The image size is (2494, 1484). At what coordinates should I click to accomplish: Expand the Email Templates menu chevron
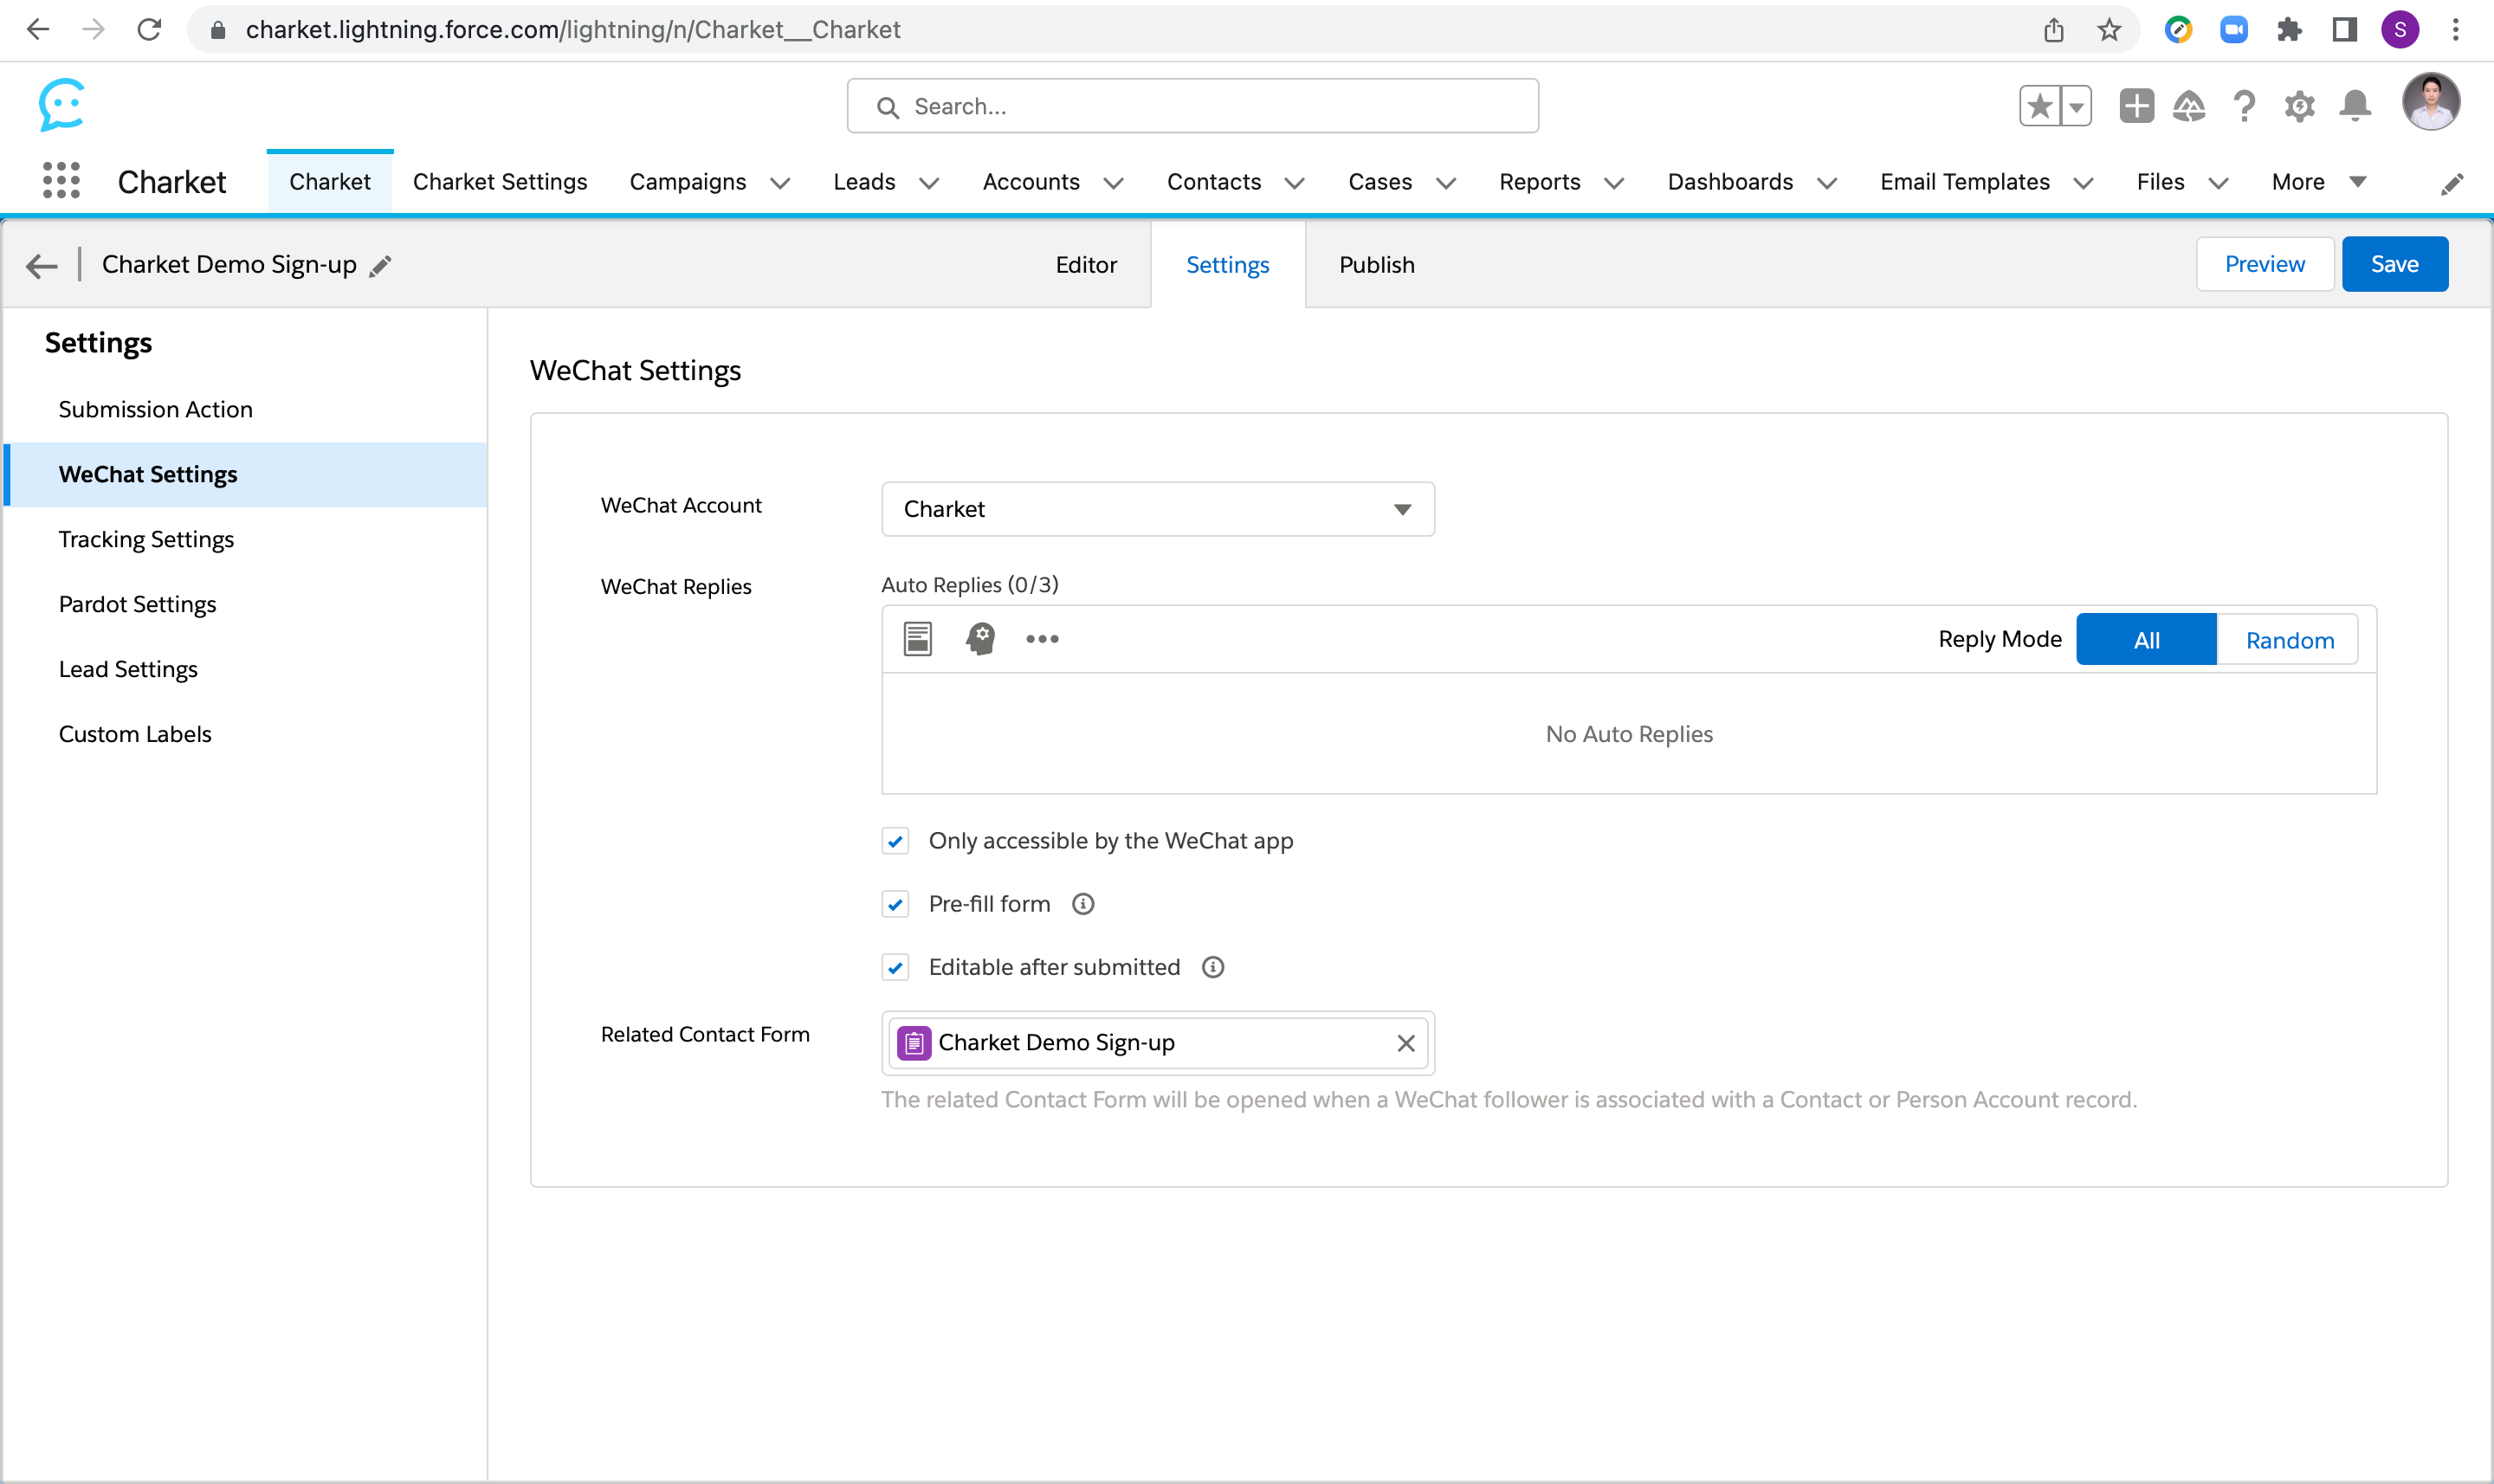point(2084,183)
